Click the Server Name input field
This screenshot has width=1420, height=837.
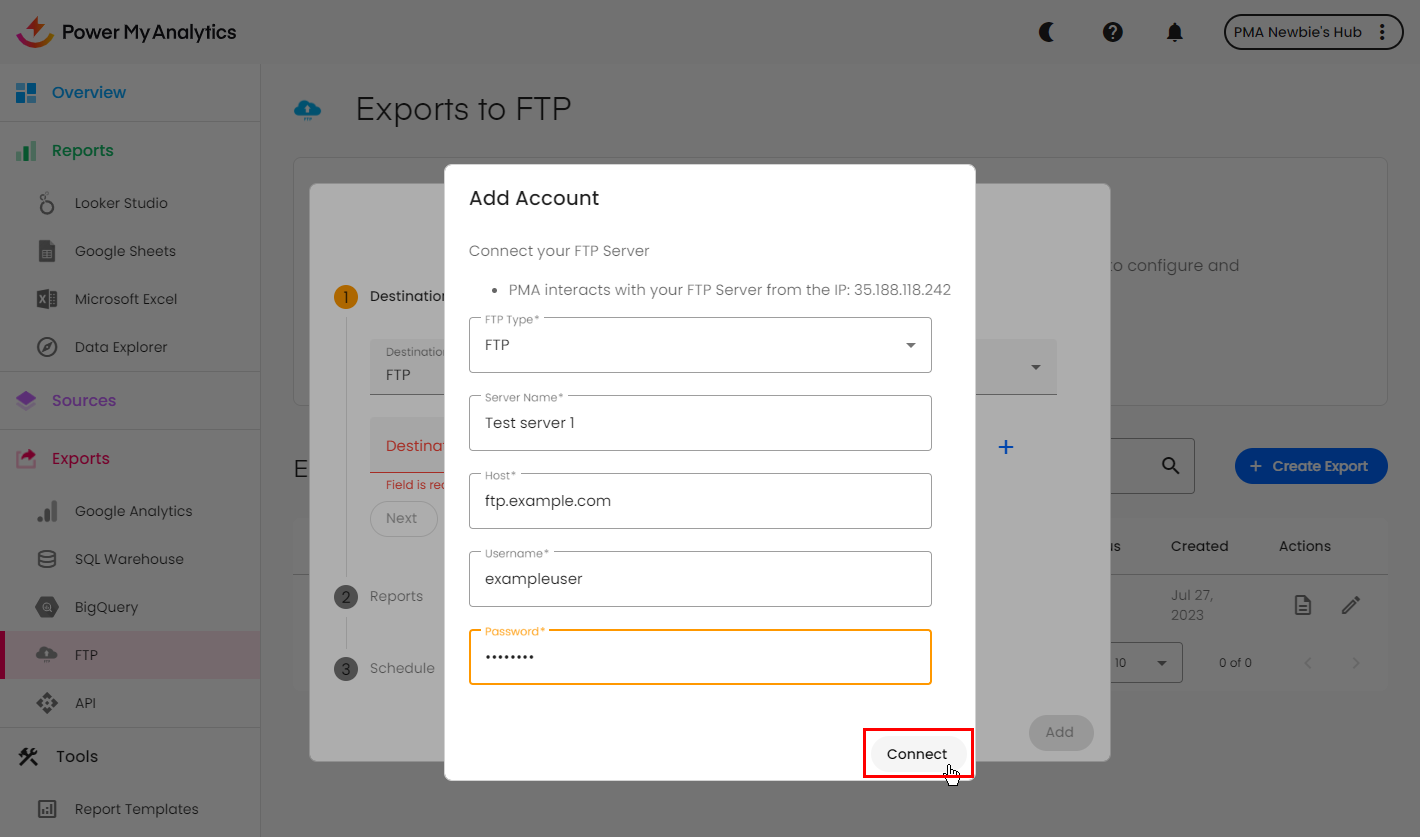point(700,423)
